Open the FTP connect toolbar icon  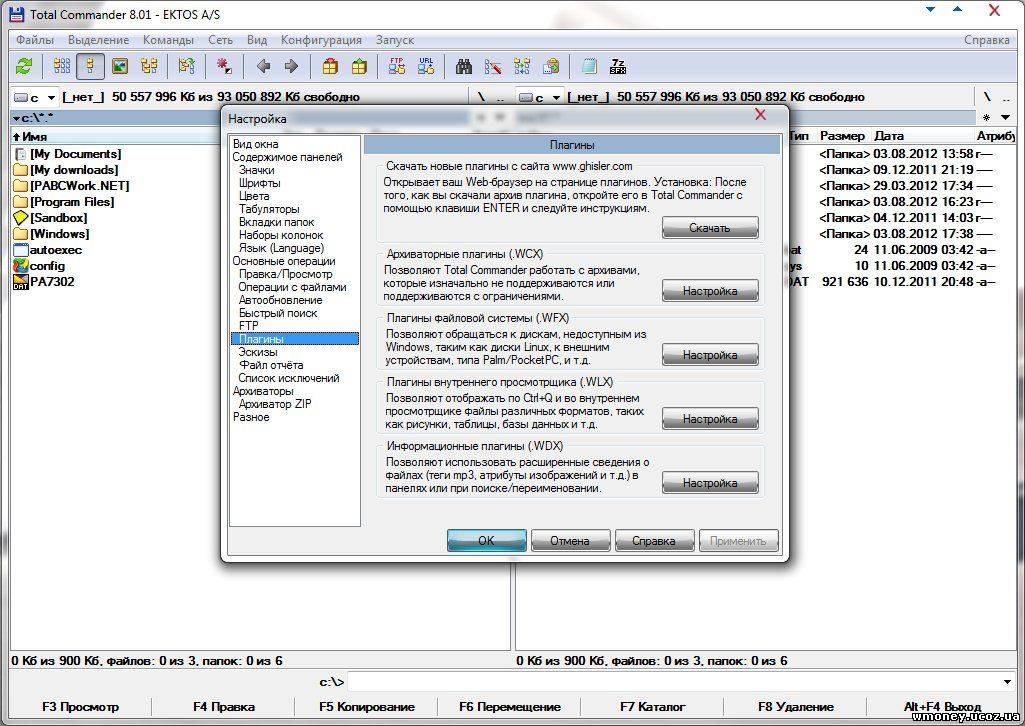point(397,66)
